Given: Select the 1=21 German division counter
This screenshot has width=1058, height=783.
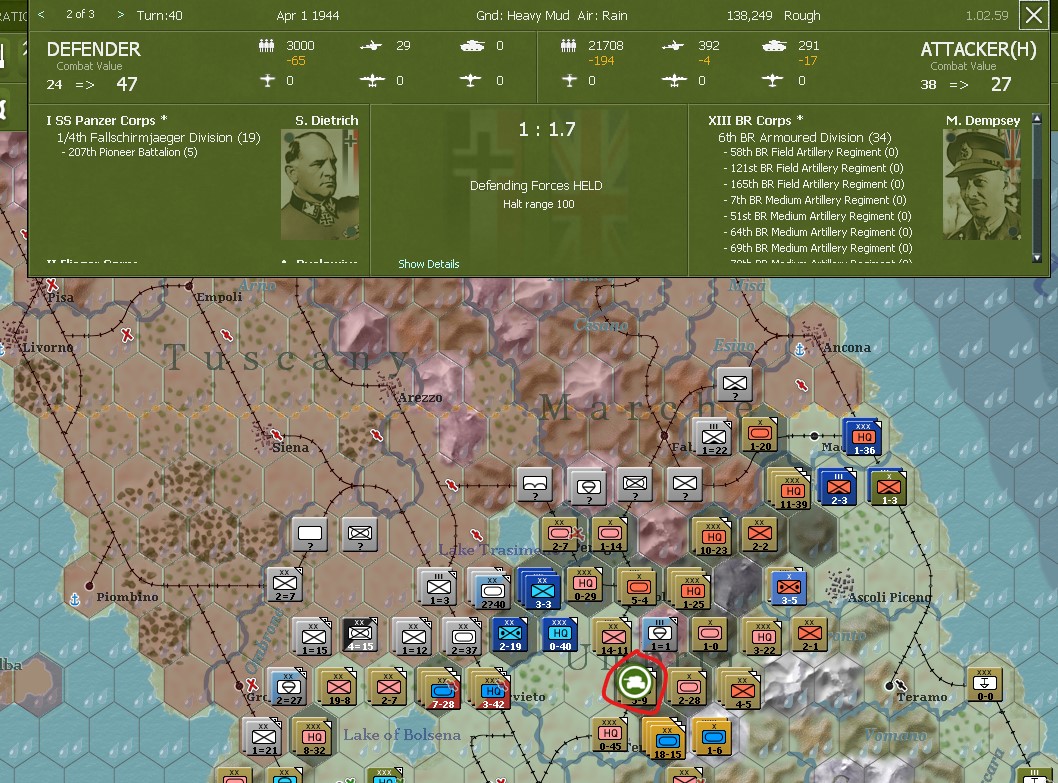Looking at the screenshot, I should [x=263, y=737].
